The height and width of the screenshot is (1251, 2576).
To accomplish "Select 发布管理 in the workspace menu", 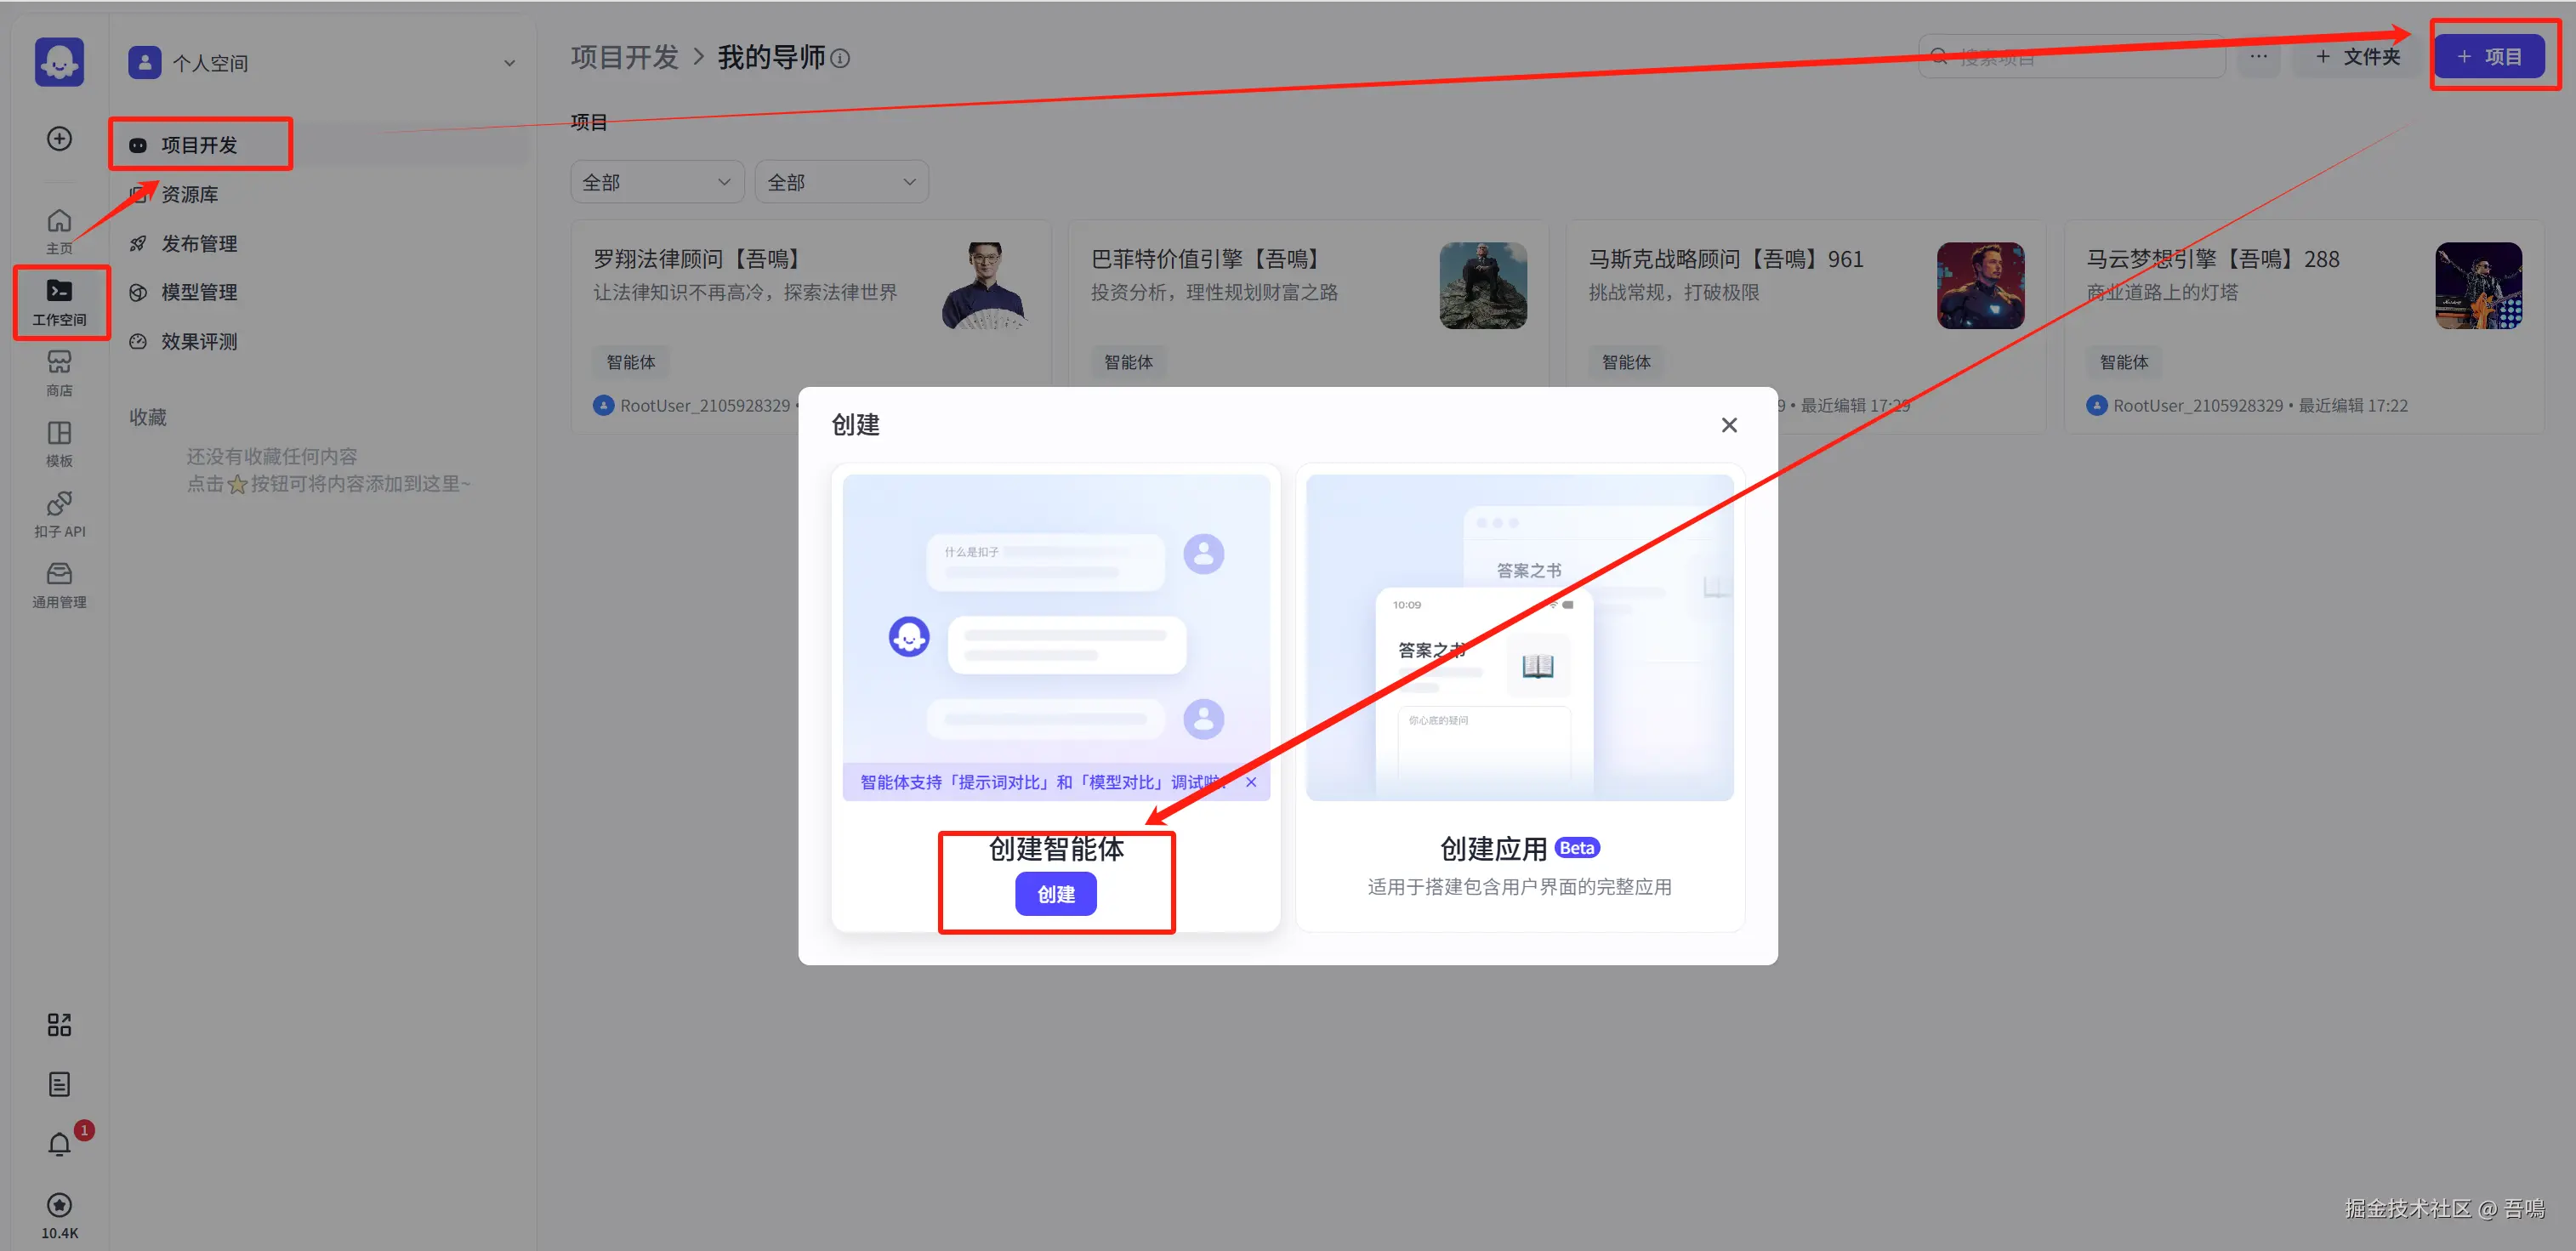I will click(198, 243).
